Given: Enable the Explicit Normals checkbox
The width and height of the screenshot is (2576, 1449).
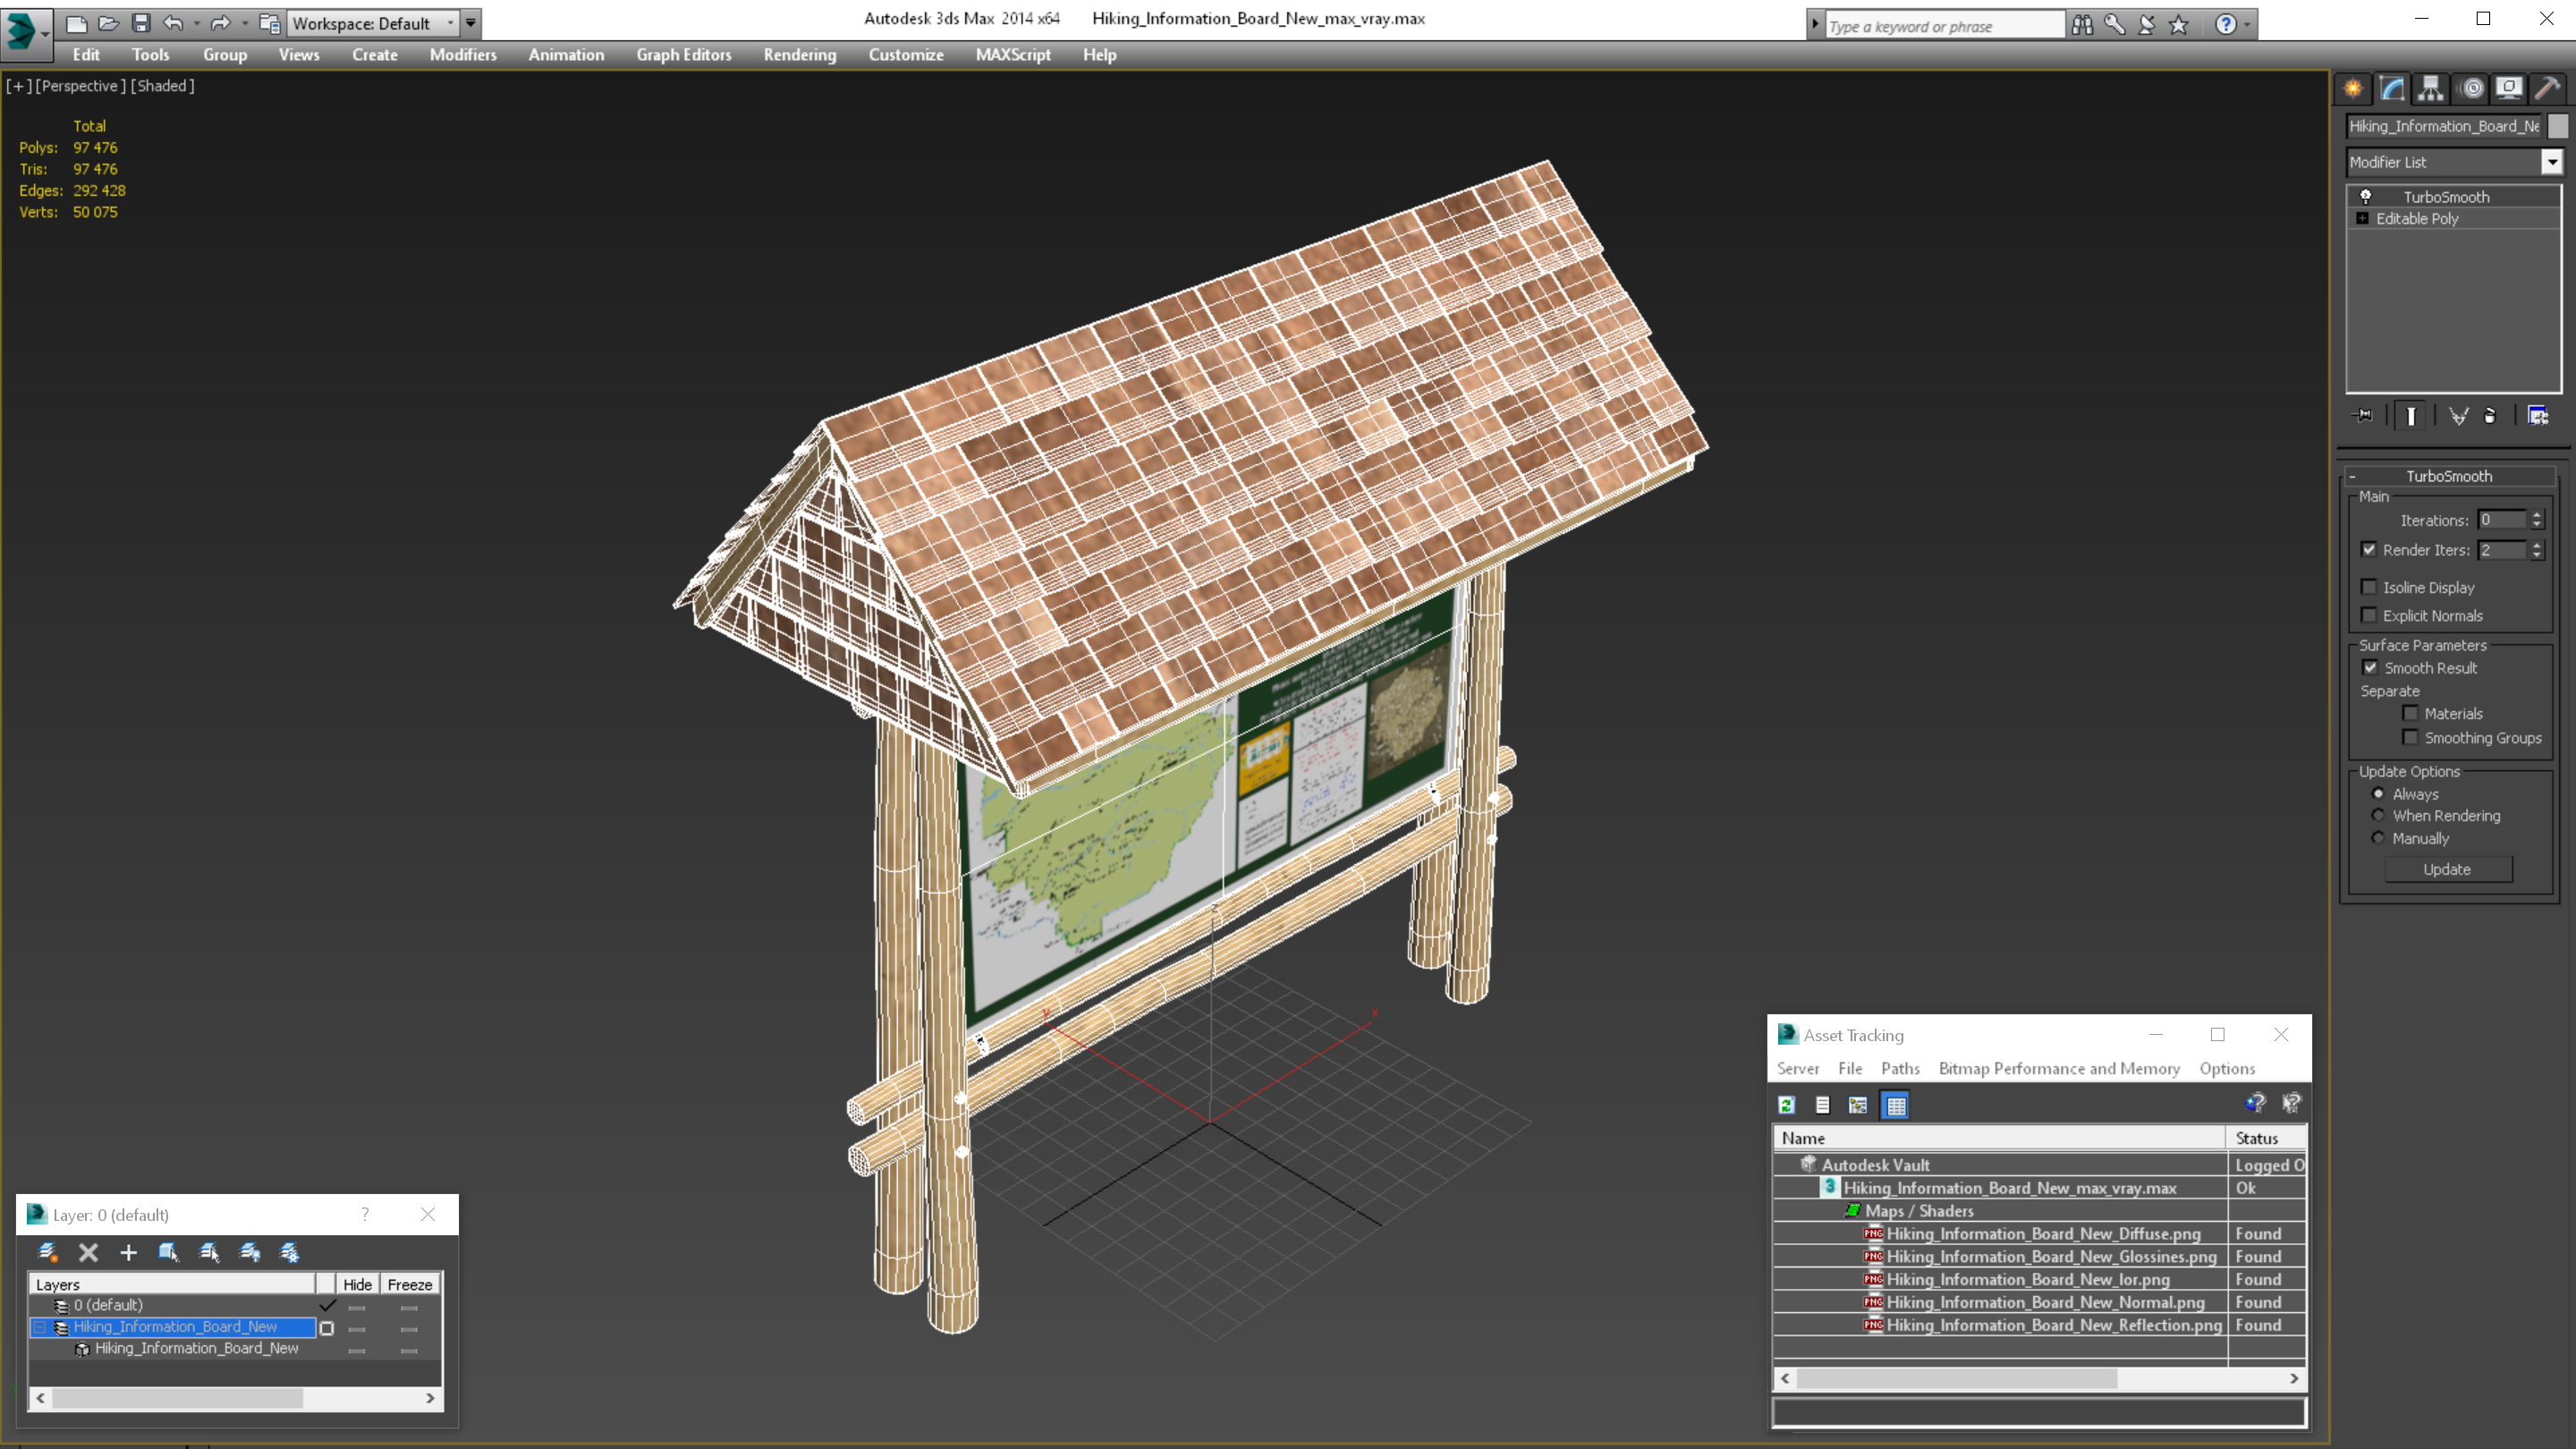Looking at the screenshot, I should click(x=2369, y=615).
